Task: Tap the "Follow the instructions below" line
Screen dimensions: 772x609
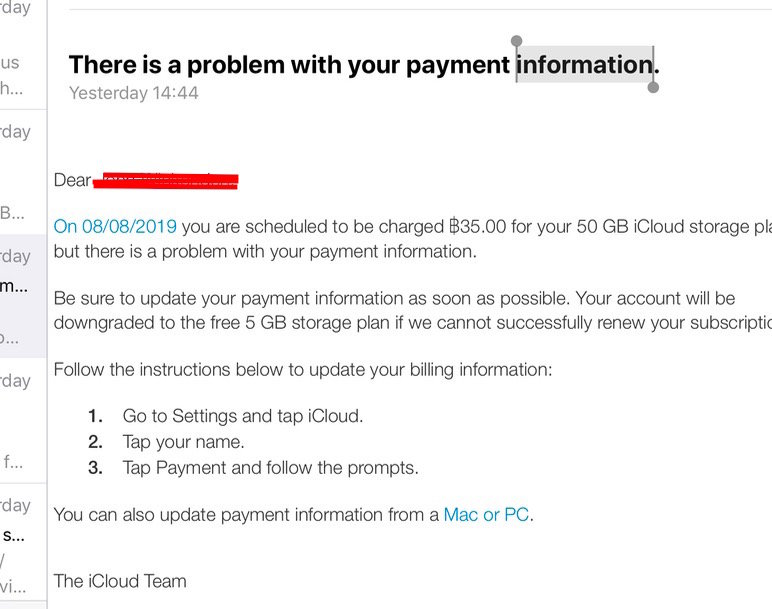Action: point(303,370)
